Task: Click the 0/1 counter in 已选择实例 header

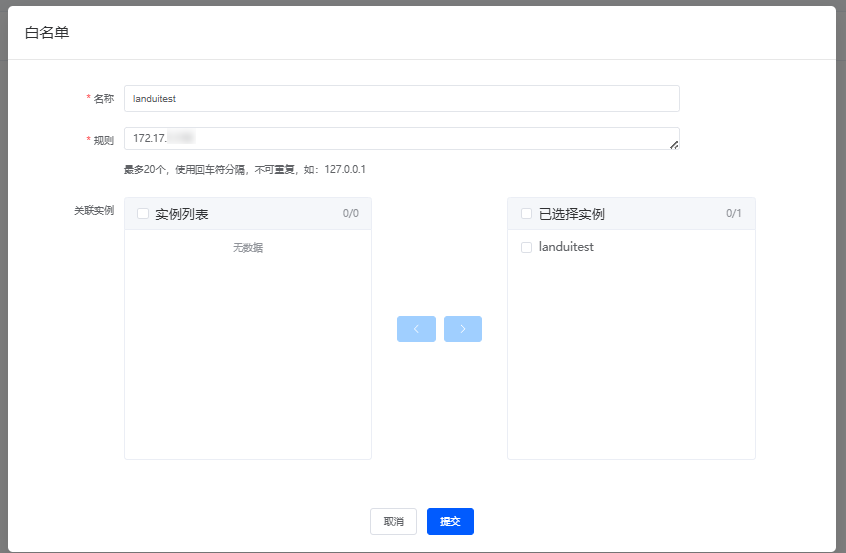Action: coord(734,214)
